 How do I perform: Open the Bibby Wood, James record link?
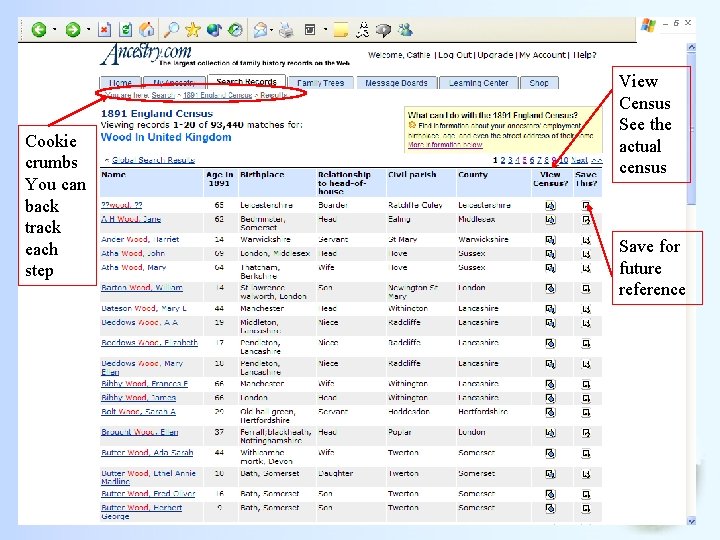138,398
